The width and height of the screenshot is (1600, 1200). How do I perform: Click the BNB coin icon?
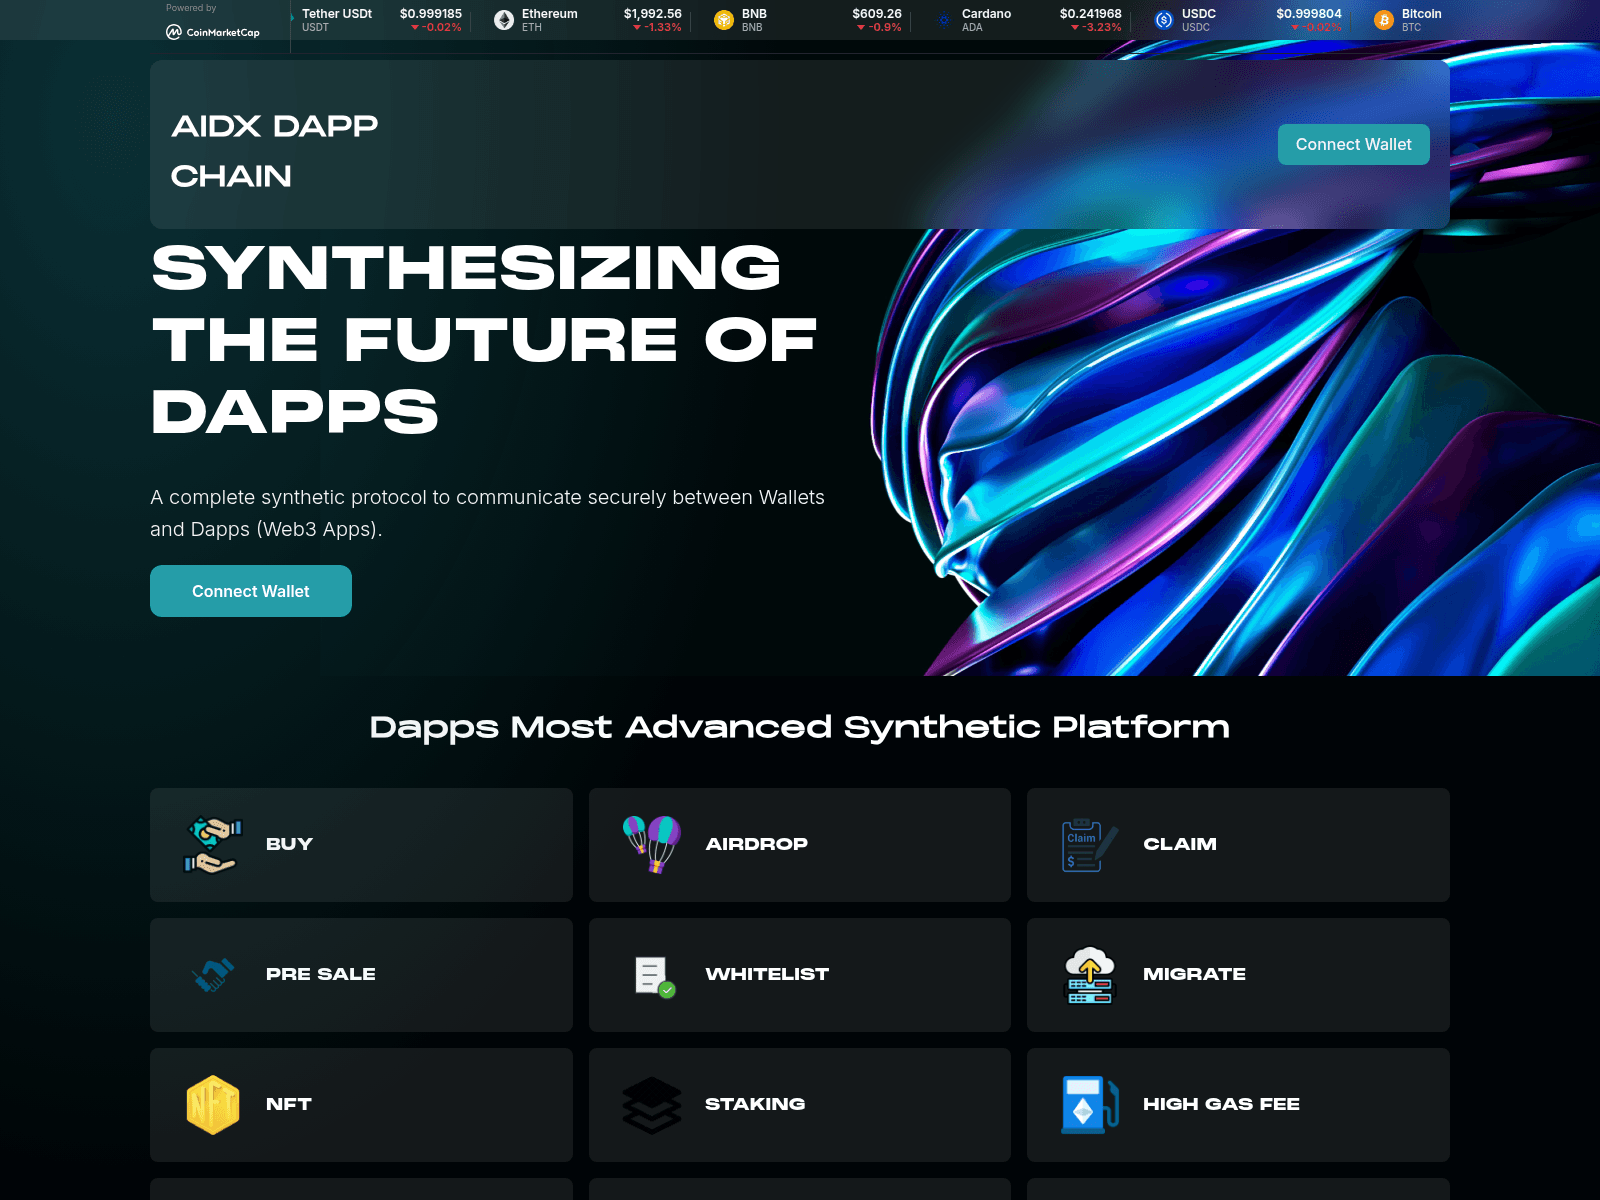[x=724, y=20]
